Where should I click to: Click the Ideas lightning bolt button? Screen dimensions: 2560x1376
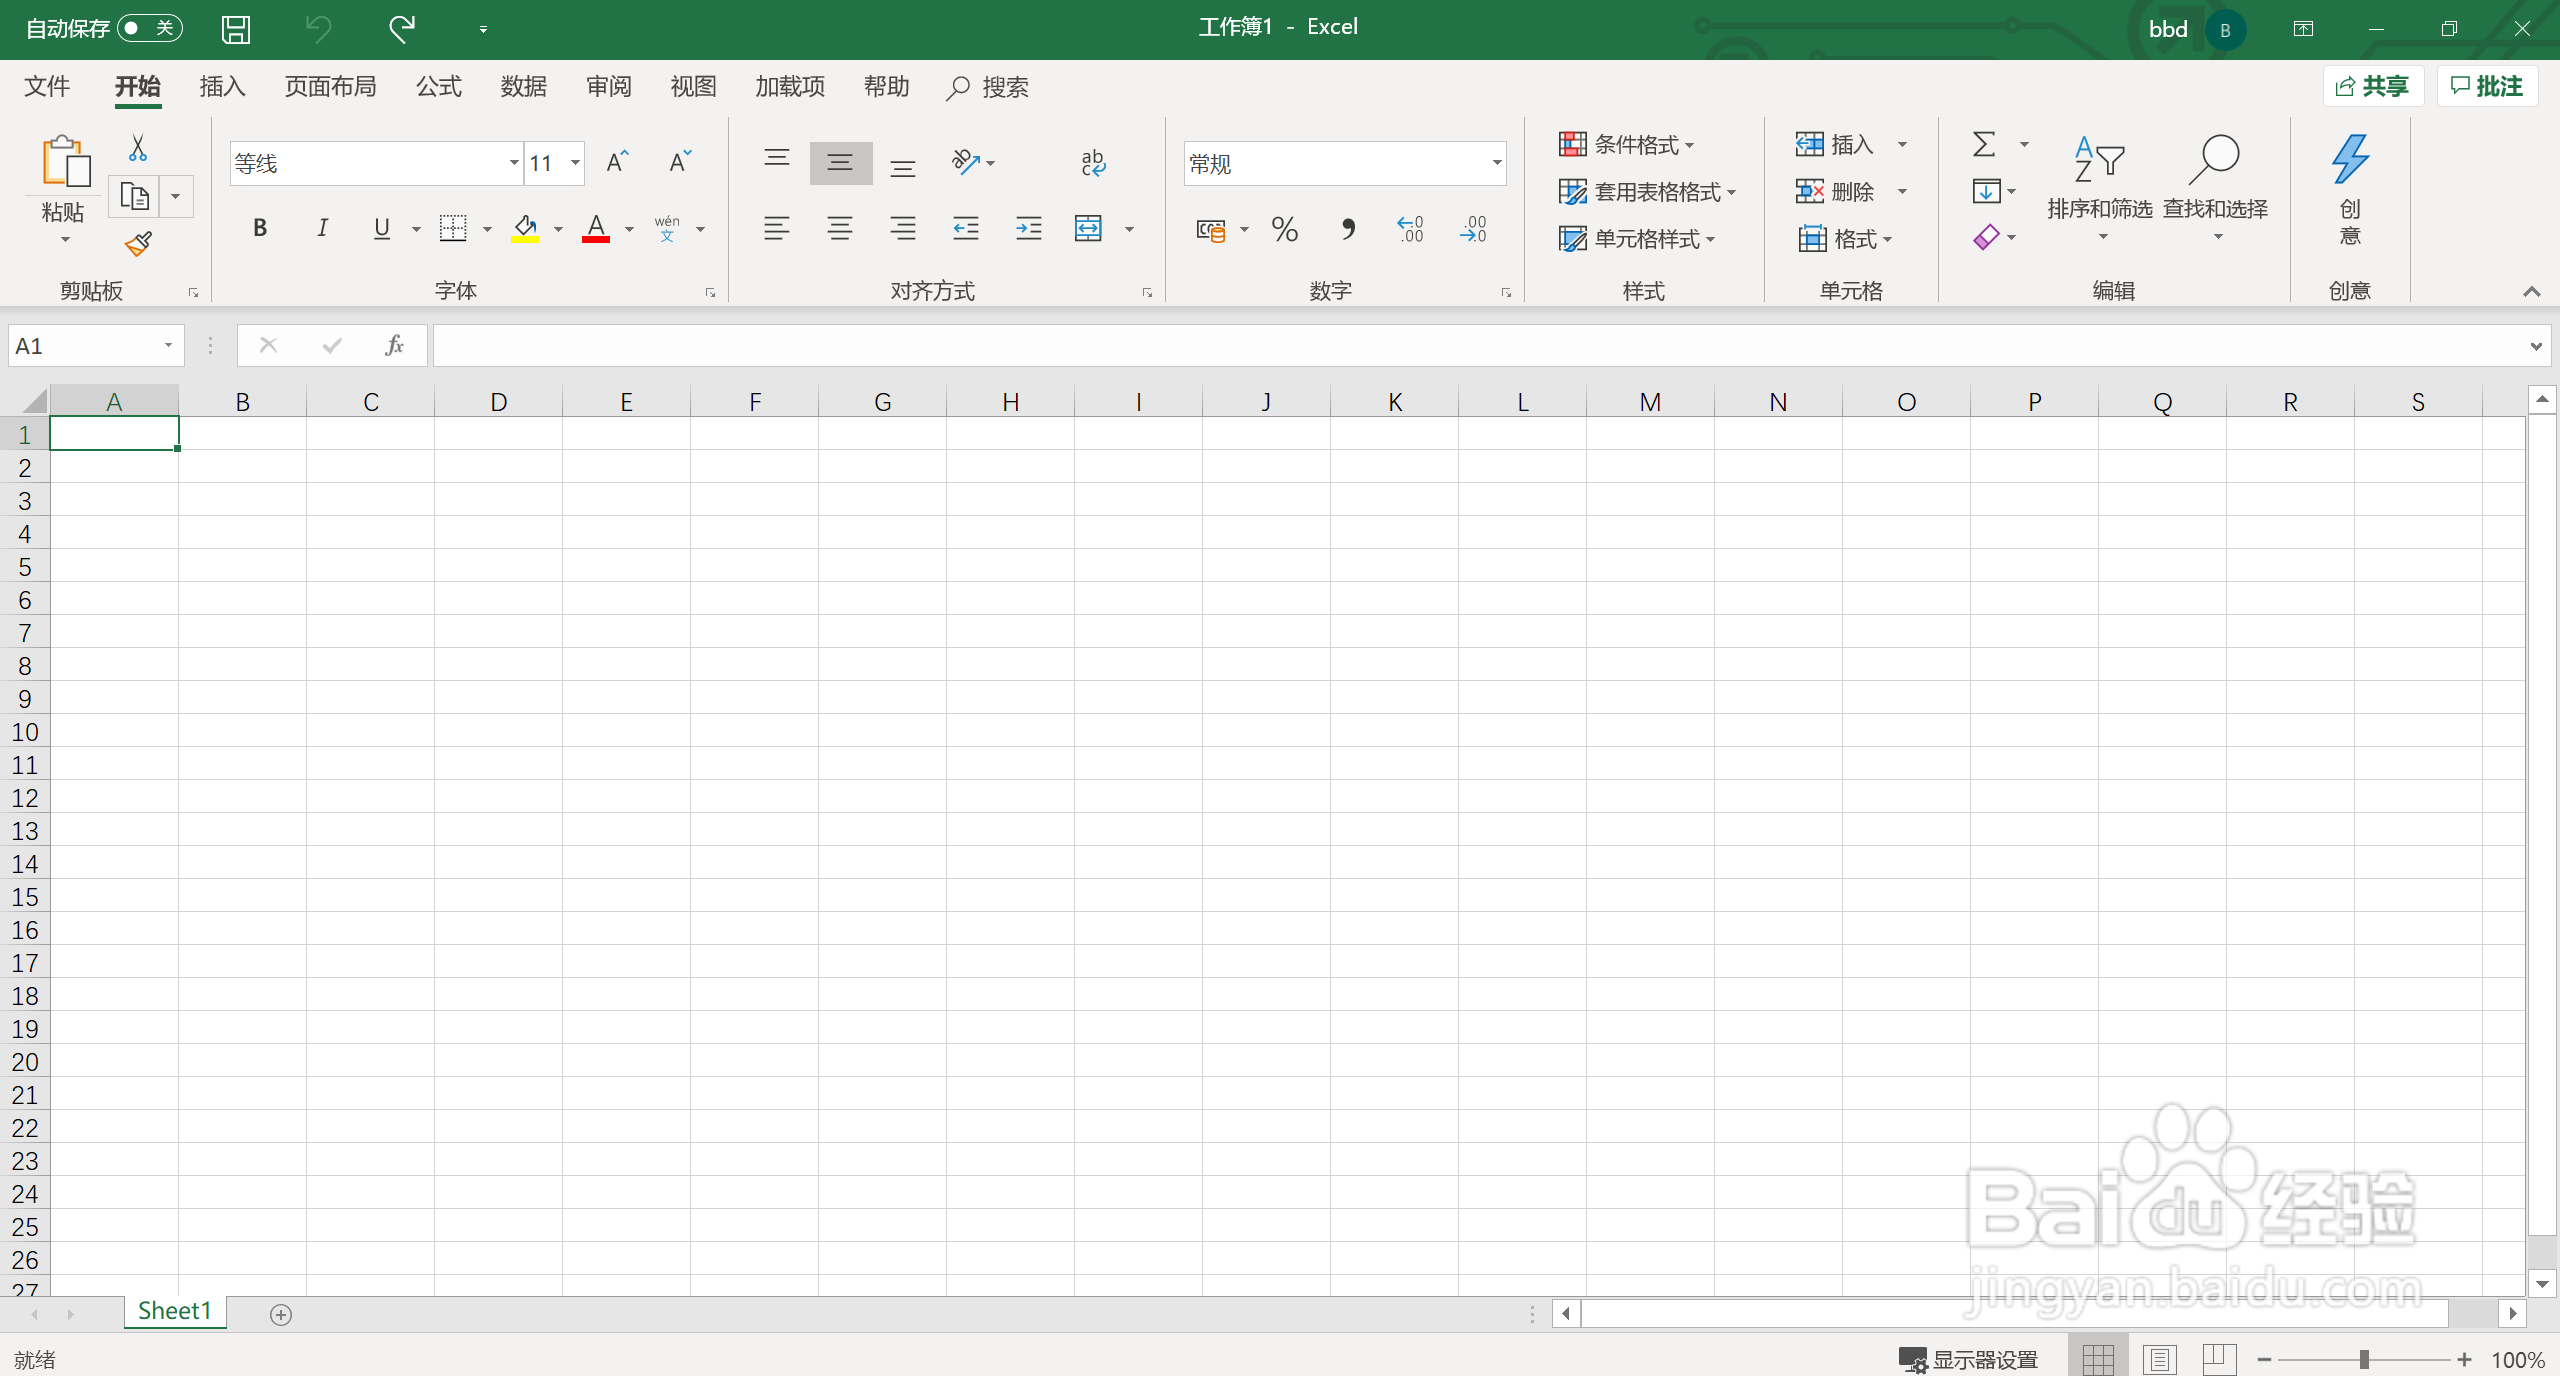click(x=2350, y=189)
